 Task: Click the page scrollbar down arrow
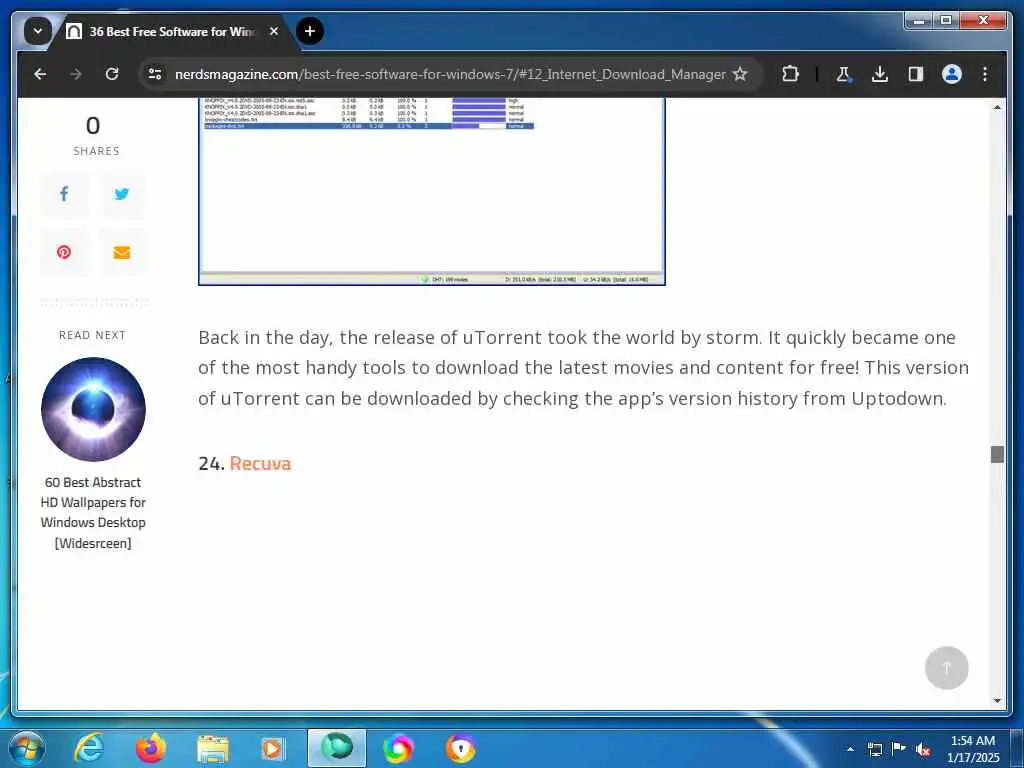pyautogui.click(x=997, y=701)
